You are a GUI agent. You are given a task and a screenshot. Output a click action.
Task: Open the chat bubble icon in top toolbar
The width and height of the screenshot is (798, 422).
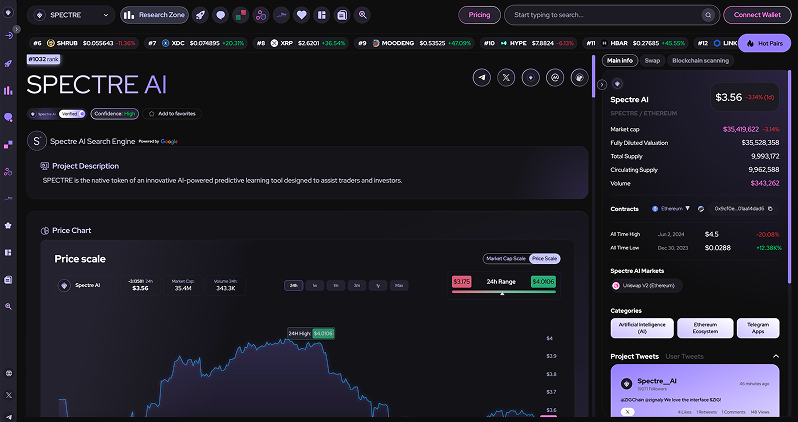(x=220, y=15)
